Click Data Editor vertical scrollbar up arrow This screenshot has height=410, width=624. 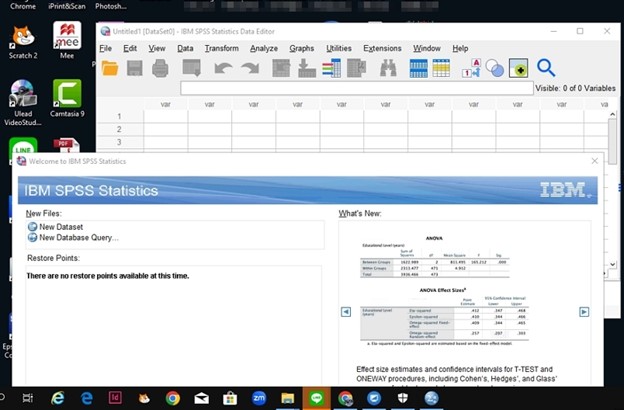[612, 115]
